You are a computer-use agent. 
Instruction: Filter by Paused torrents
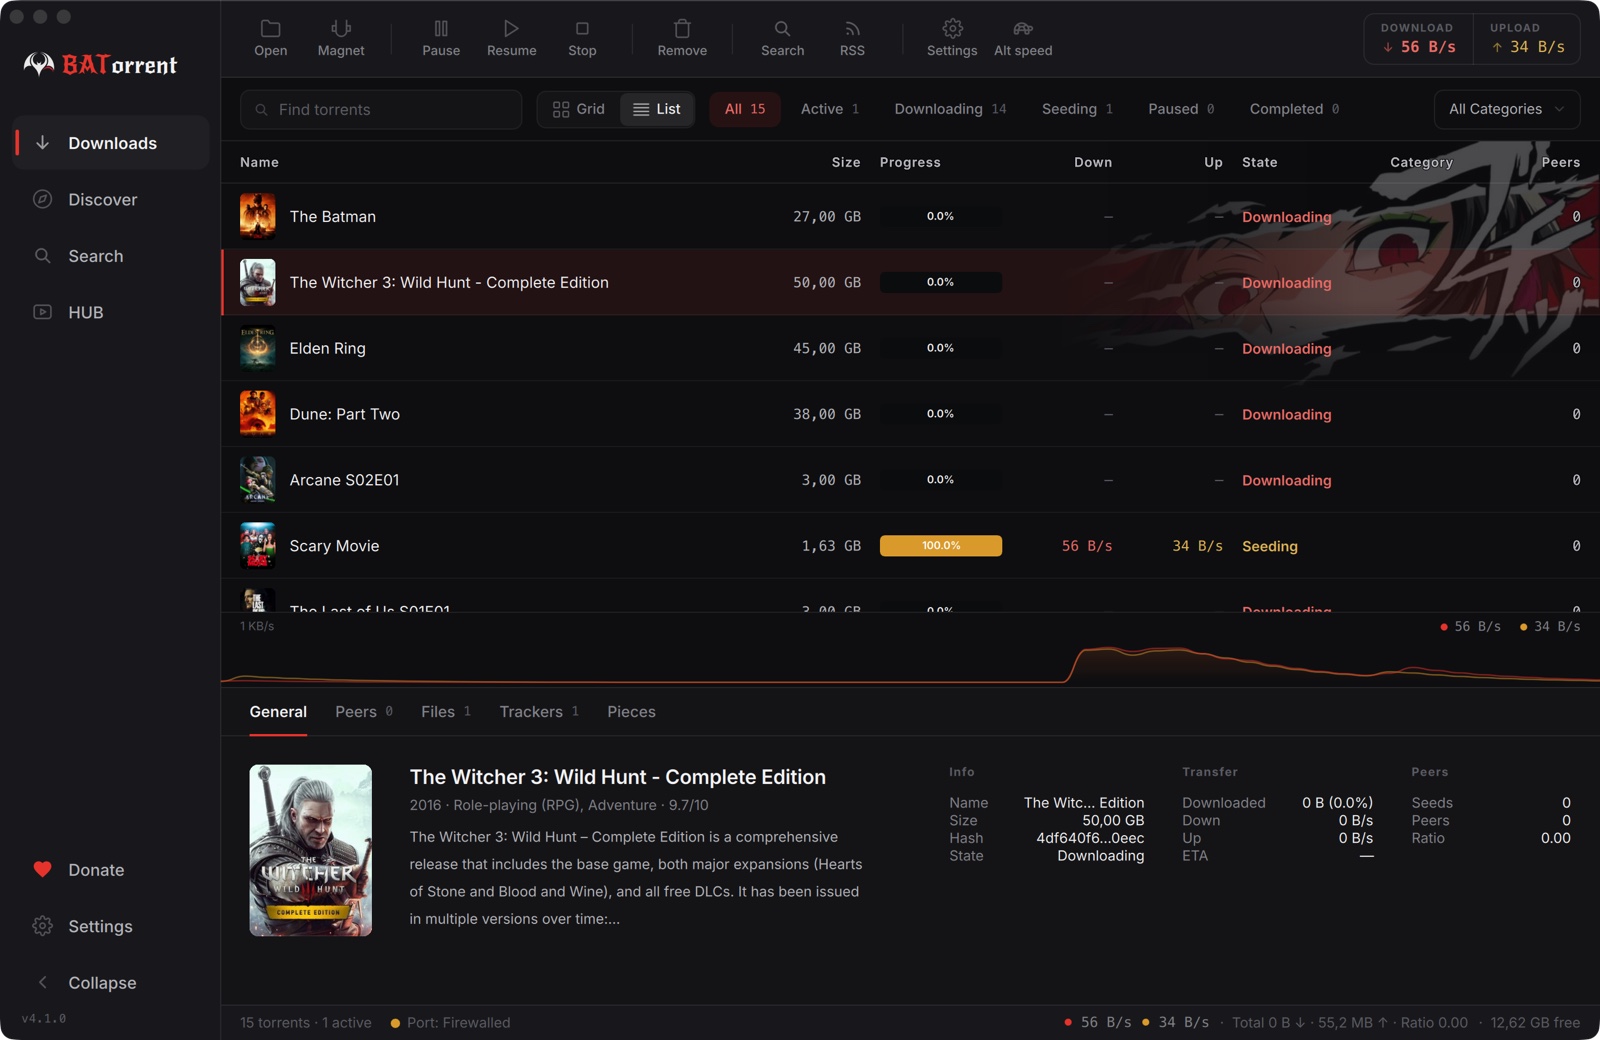coord(1181,109)
